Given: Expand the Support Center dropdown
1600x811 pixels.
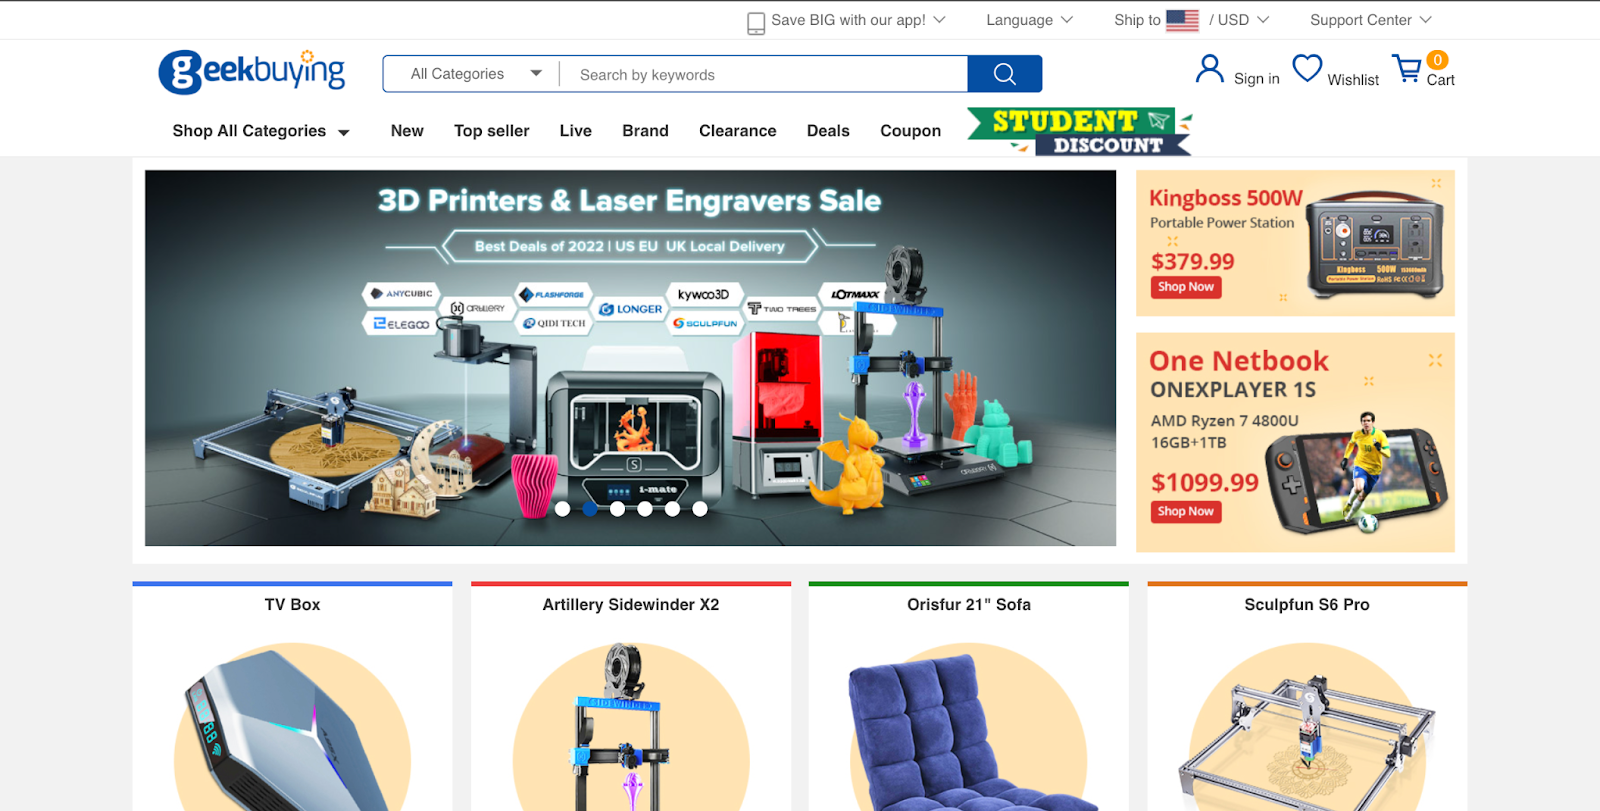Looking at the screenshot, I should click(1371, 20).
